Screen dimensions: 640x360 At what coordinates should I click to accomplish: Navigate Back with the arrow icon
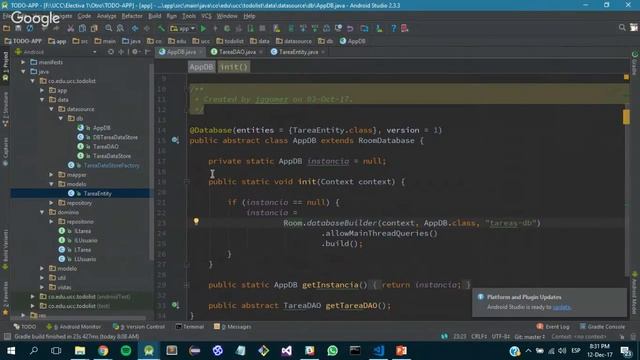[135, 29]
